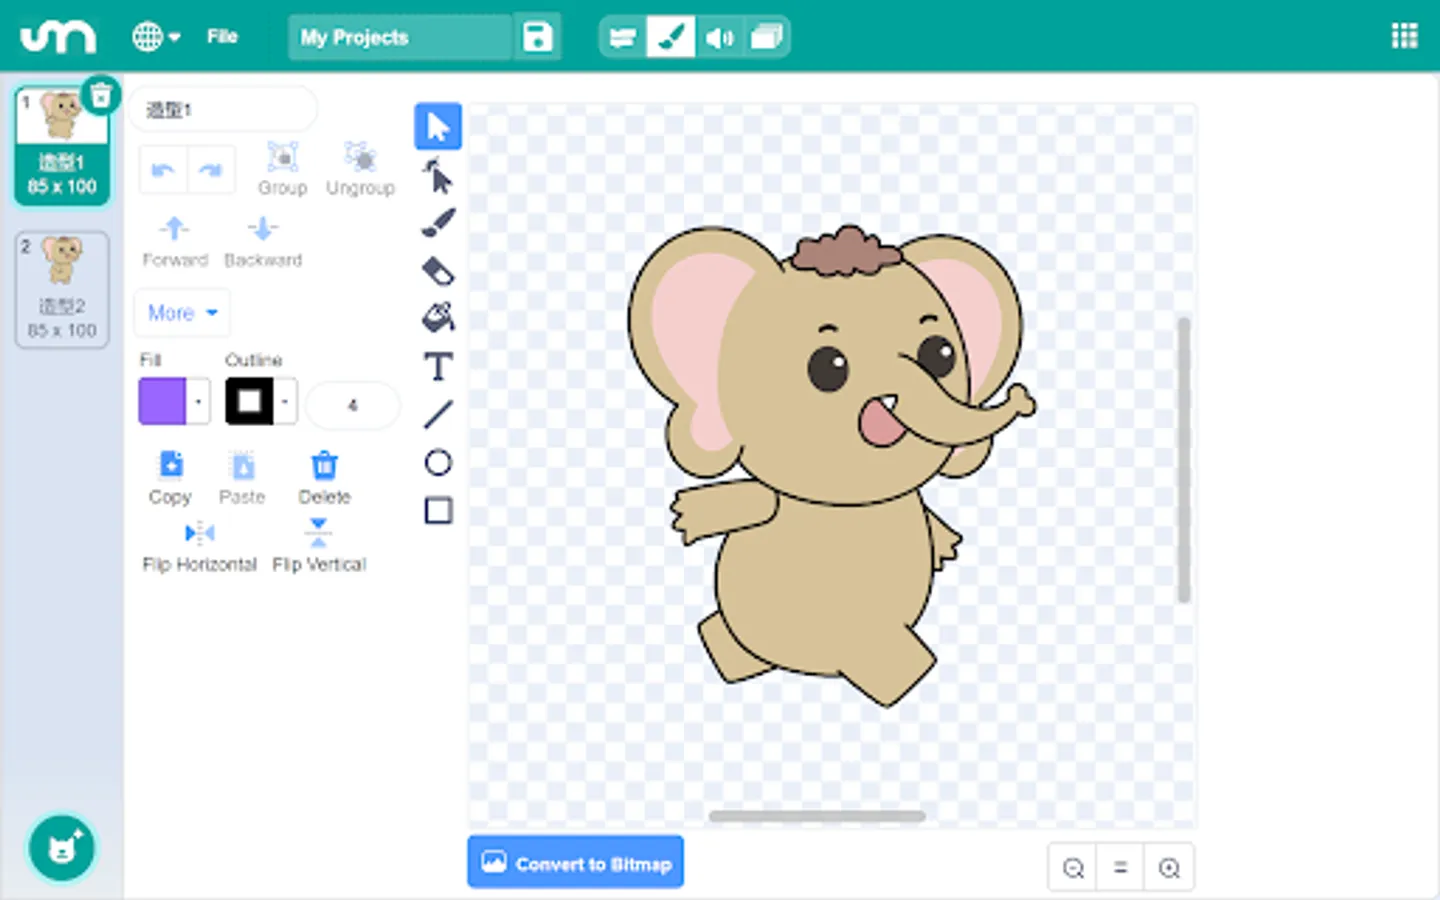Reset canvas zoom with equals icon
The image size is (1440, 900).
coord(1121,868)
